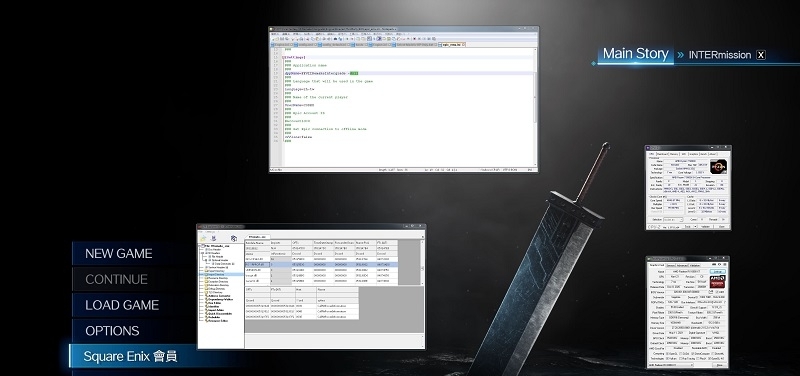Close the epic_emu.ini tab via its x
The height and width of the screenshot is (376, 800).
(463, 44)
